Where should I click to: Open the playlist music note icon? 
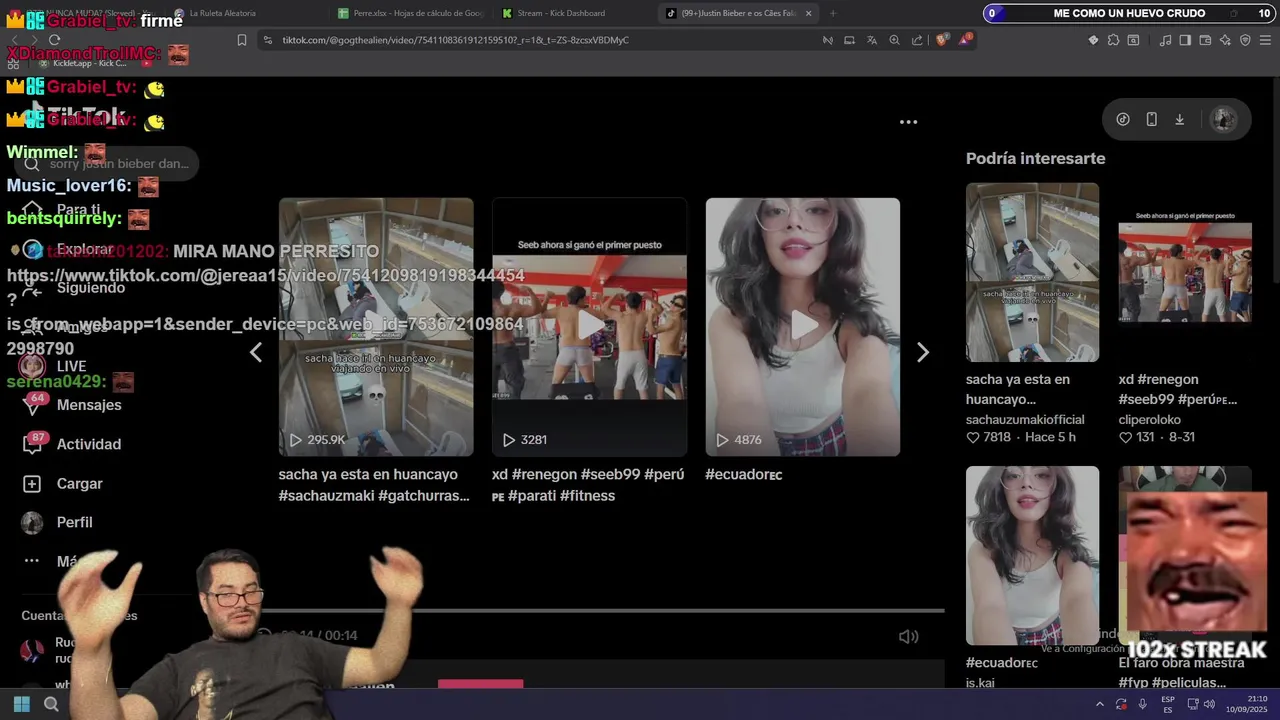[1165, 40]
